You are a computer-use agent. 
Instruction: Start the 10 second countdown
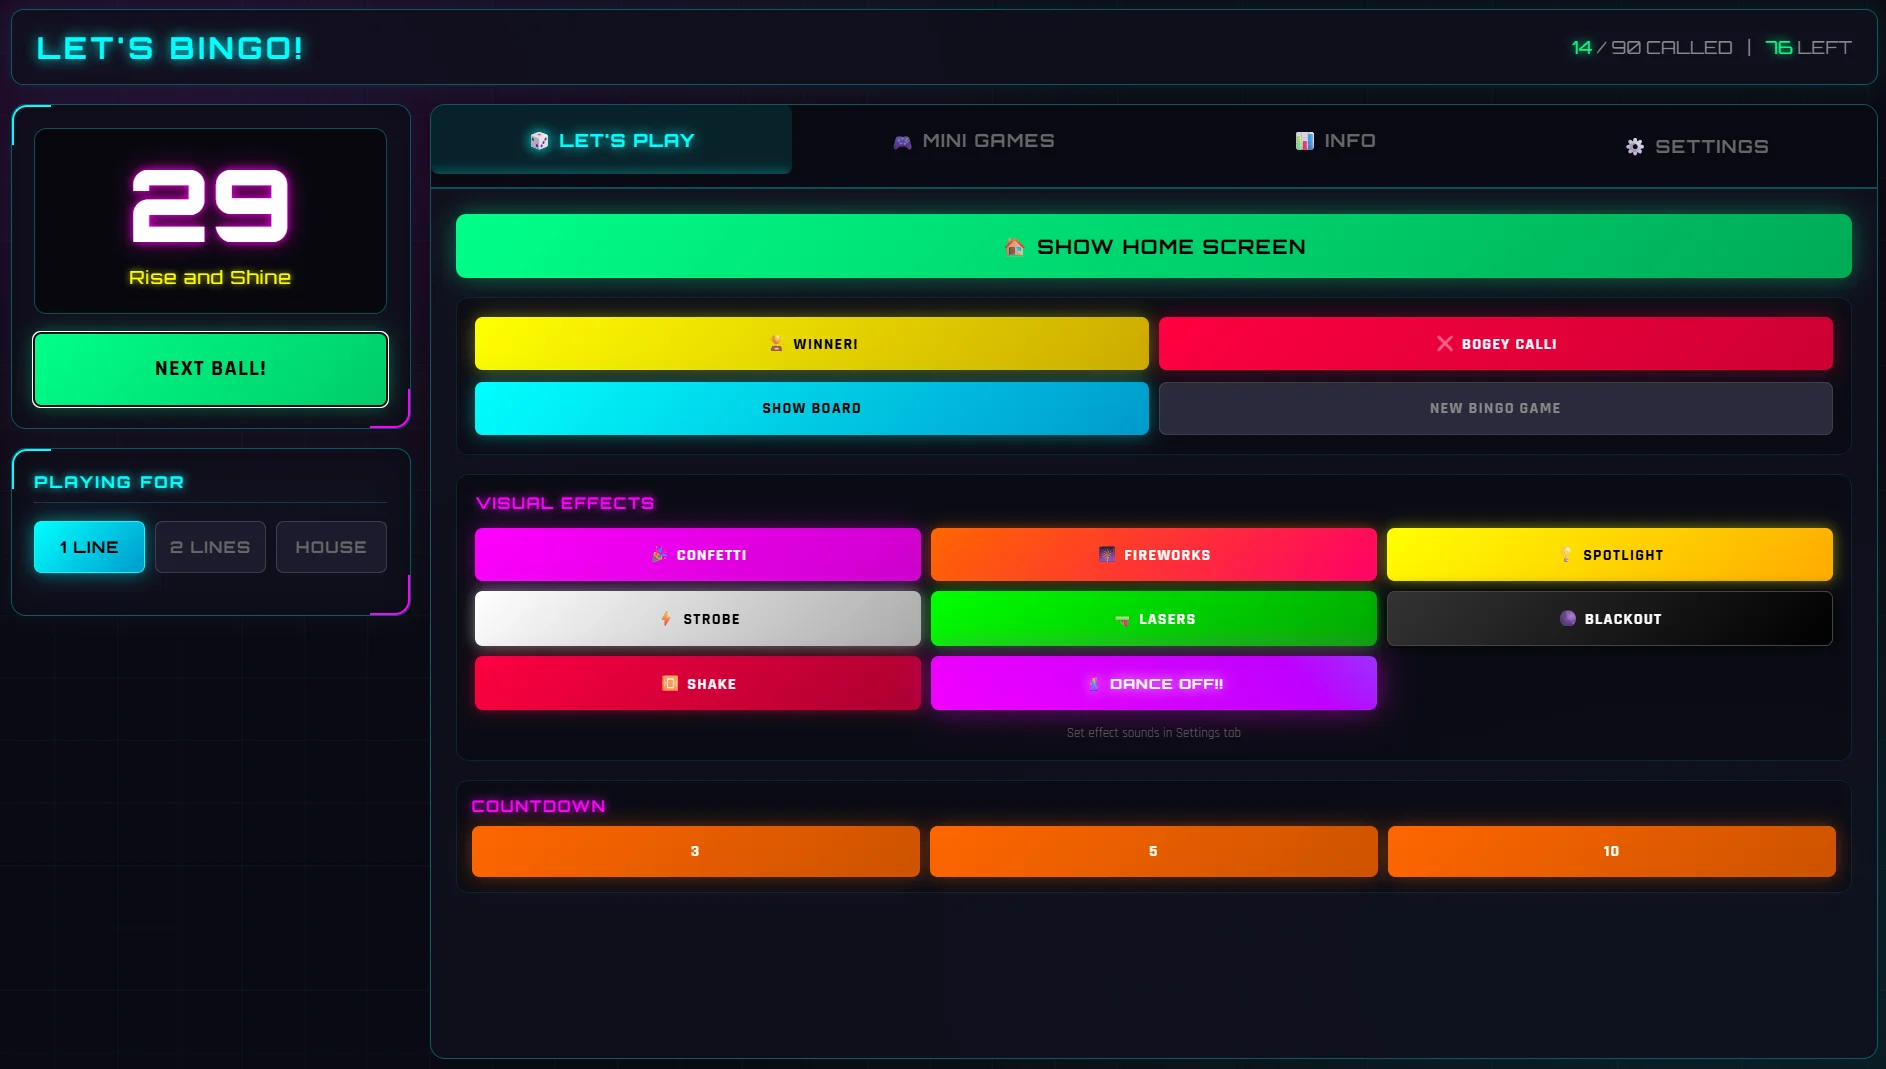[x=1610, y=851]
